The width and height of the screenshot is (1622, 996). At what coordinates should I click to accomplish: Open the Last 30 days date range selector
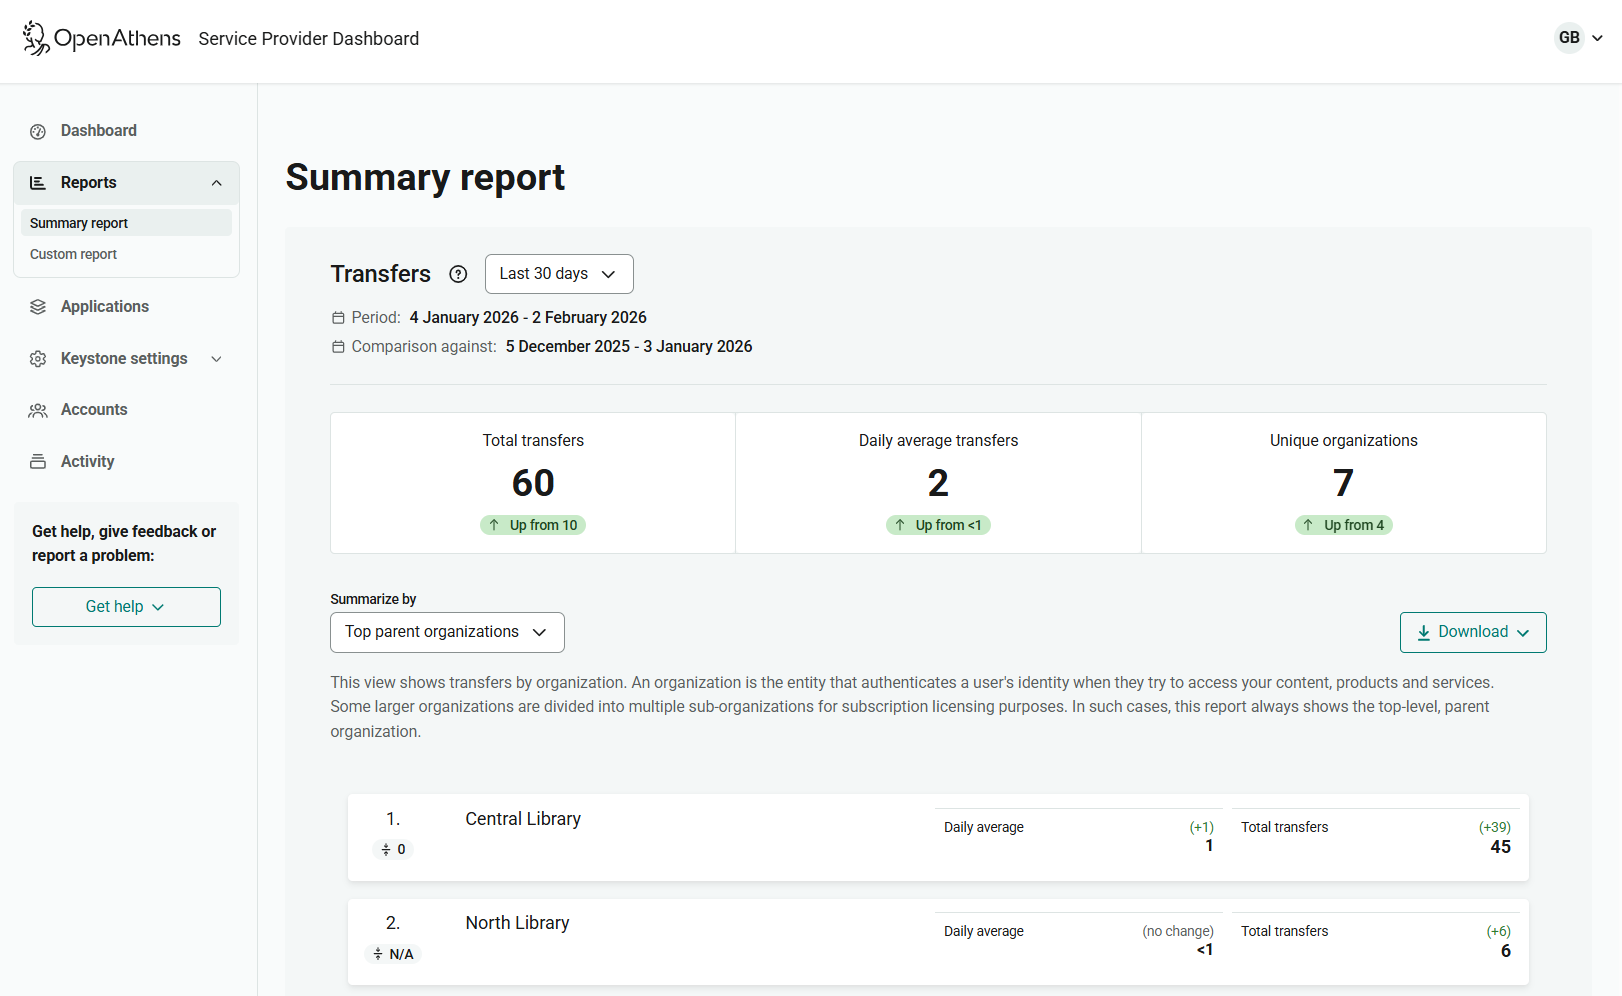[558, 274]
